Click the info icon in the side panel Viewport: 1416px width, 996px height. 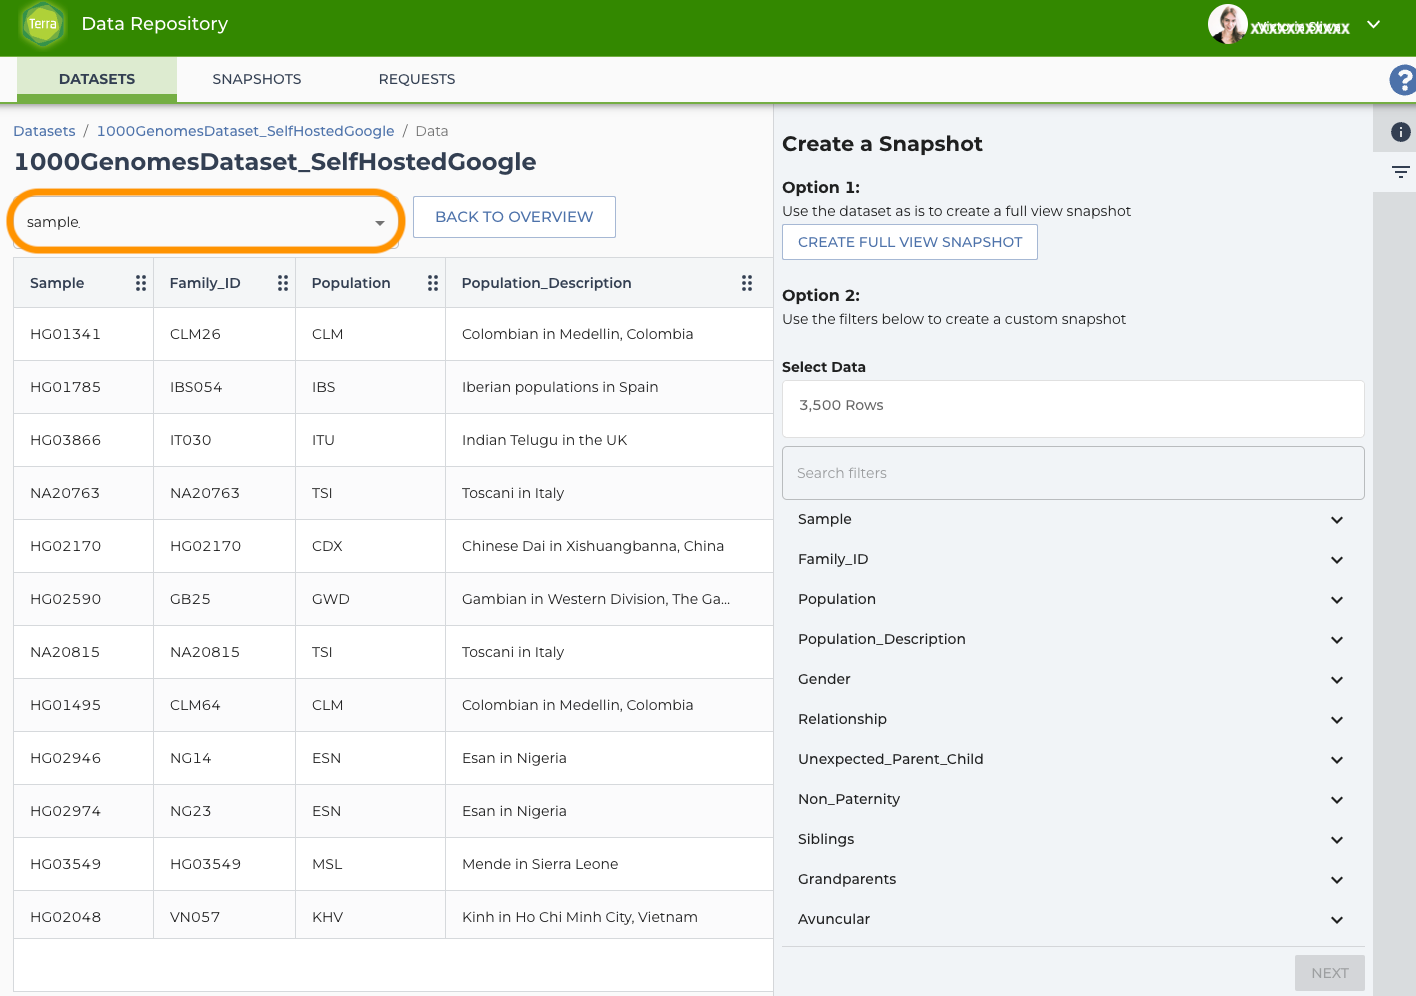click(x=1400, y=132)
